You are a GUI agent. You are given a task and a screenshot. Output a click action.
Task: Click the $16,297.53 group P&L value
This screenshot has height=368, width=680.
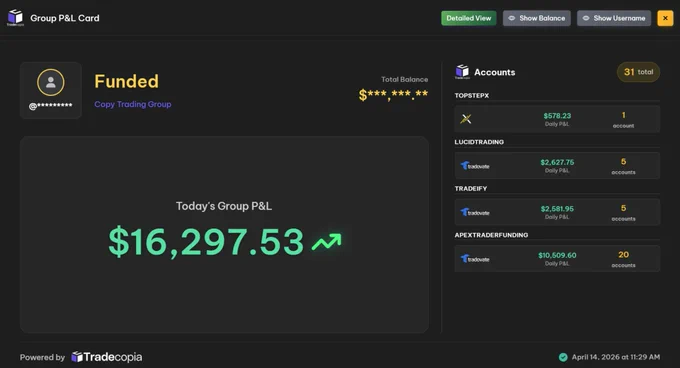(x=206, y=242)
